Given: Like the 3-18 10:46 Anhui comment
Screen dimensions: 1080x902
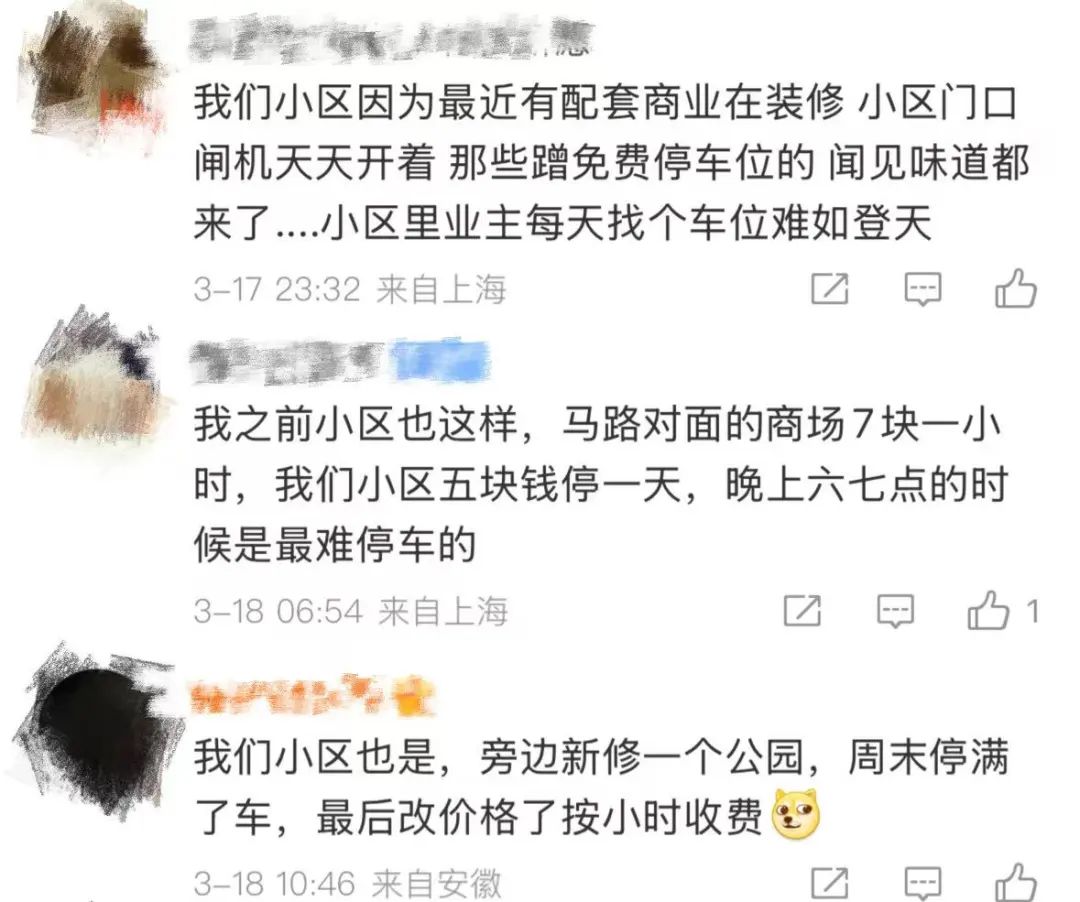Looking at the screenshot, I should [1016, 882].
